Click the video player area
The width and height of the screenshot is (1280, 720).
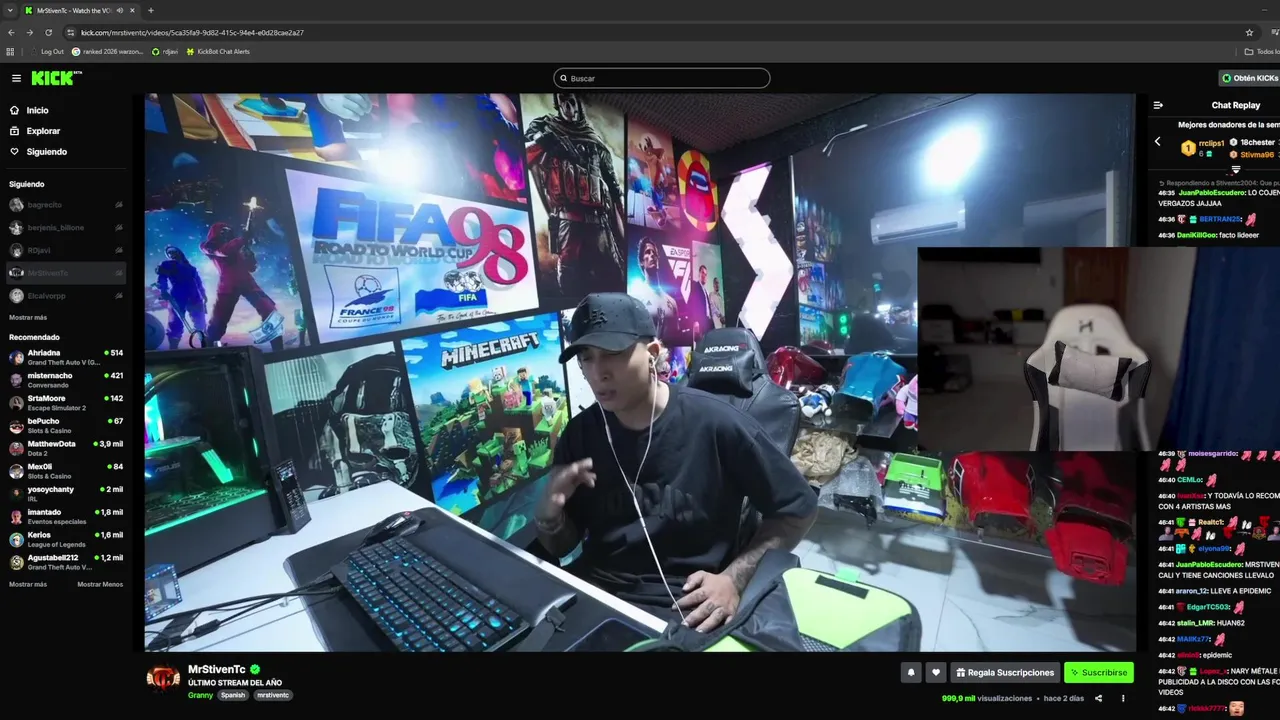640,372
